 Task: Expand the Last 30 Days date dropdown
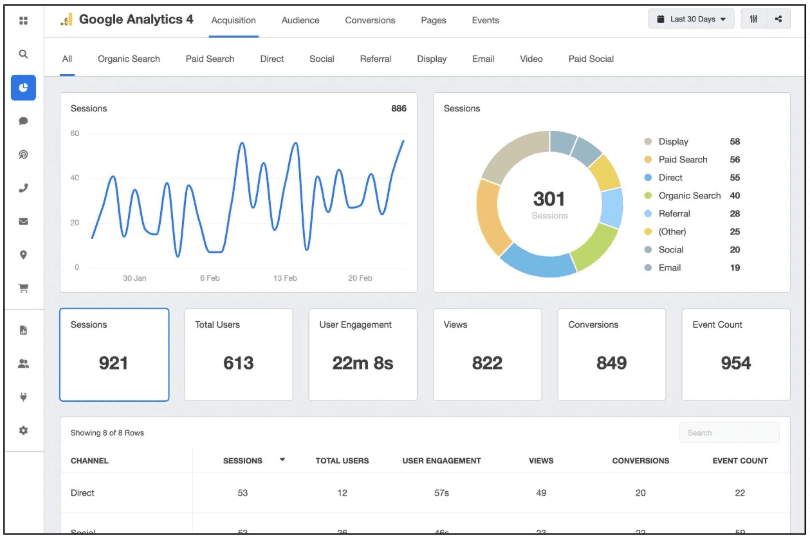coord(691,19)
